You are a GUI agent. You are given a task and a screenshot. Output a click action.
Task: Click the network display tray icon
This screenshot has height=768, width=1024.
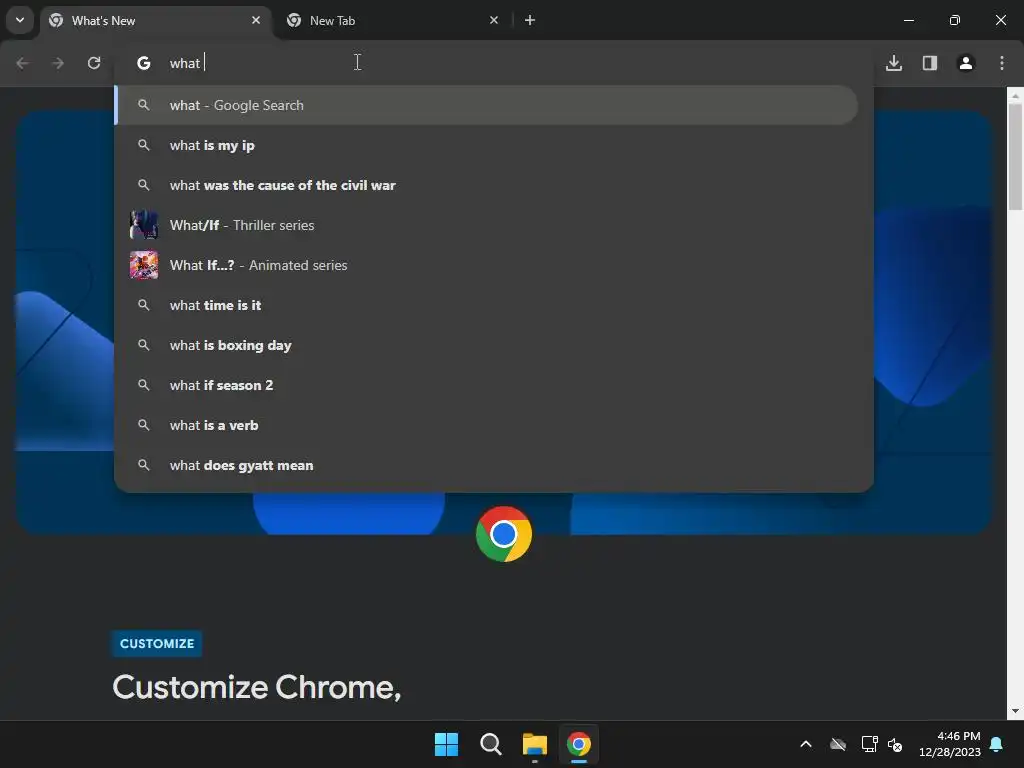click(869, 744)
